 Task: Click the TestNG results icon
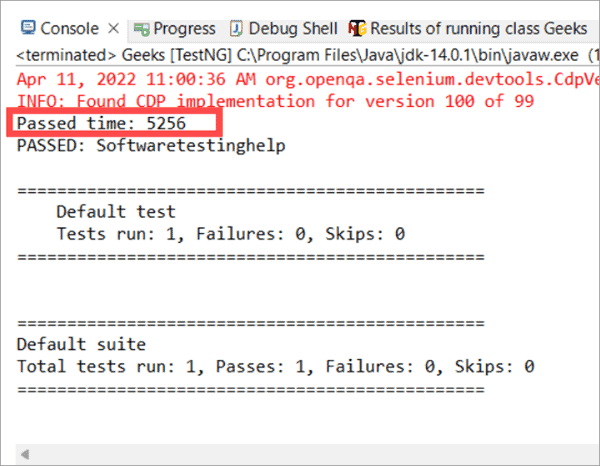click(x=357, y=29)
